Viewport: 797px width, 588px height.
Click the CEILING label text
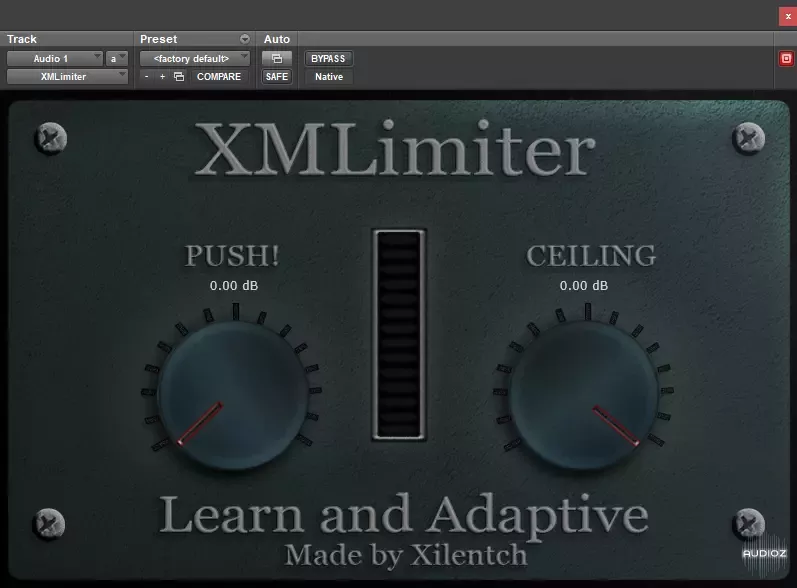click(x=591, y=256)
